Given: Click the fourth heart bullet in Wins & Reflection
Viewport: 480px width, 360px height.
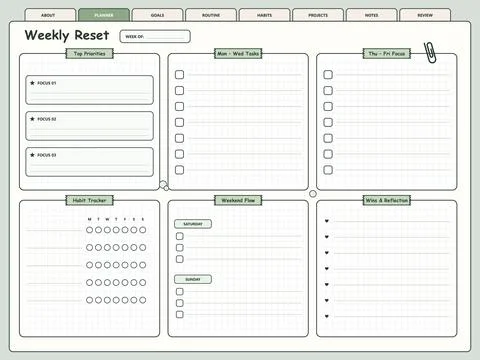Looking at the screenshot, I should 327,268.
